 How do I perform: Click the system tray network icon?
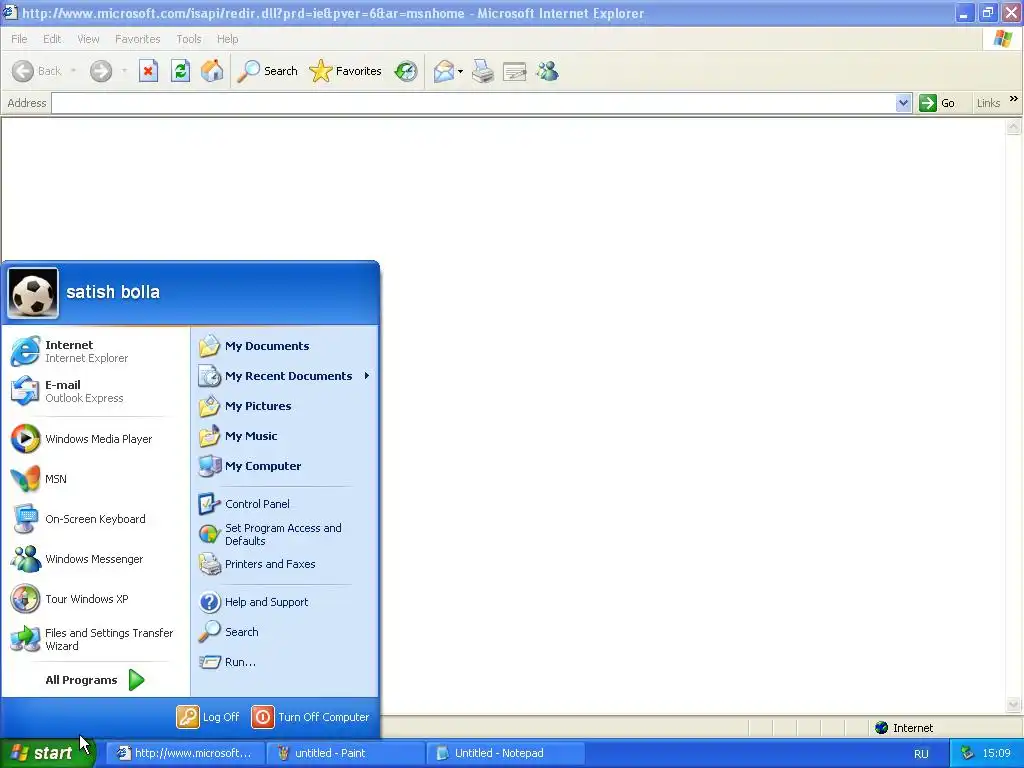[968, 753]
